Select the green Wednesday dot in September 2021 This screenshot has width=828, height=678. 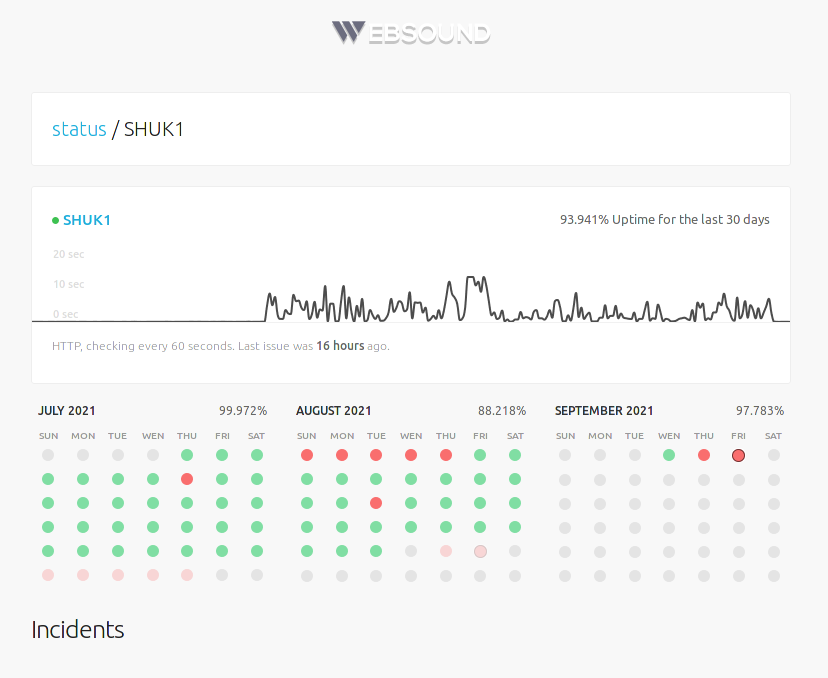pyautogui.click(x=669, y=455)
